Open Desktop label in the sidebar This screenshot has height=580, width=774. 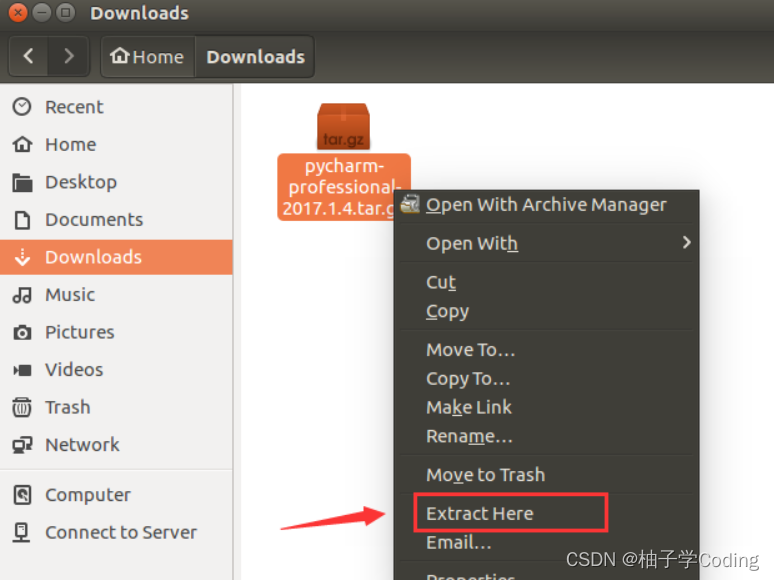point(81,182)
